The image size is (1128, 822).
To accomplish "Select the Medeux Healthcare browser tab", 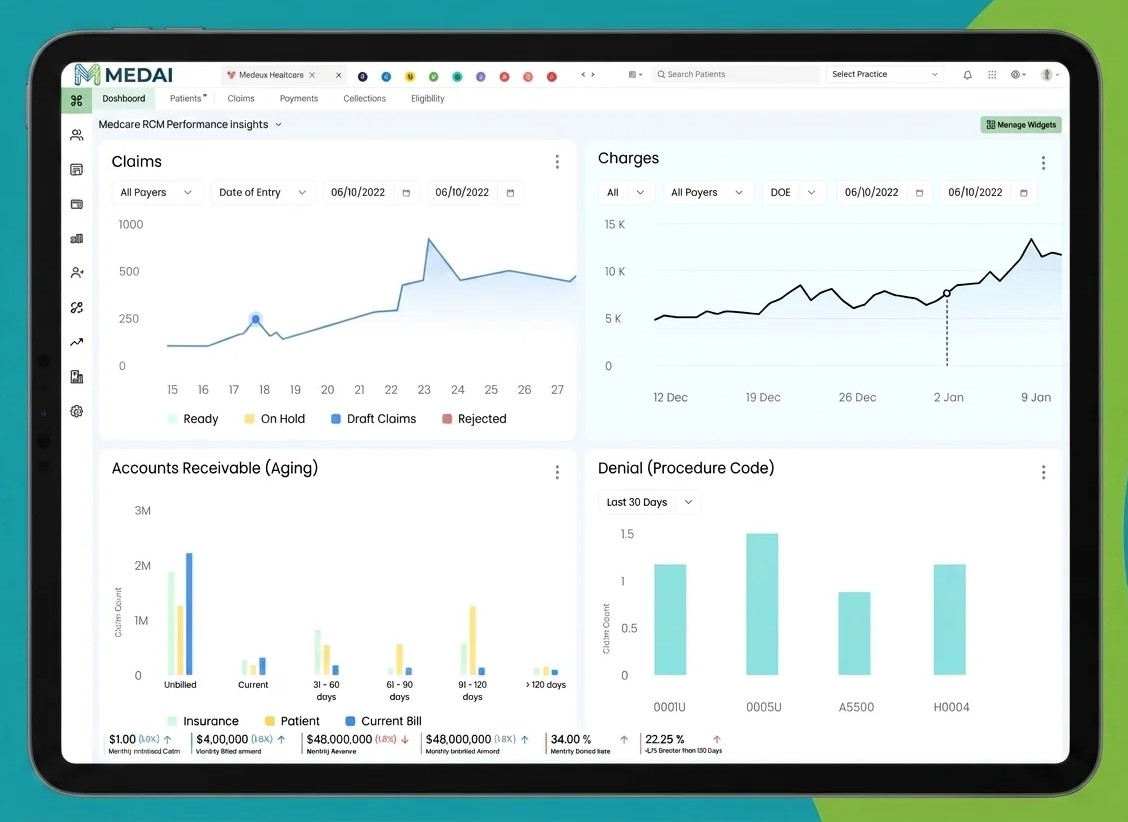I will (271, 75).
